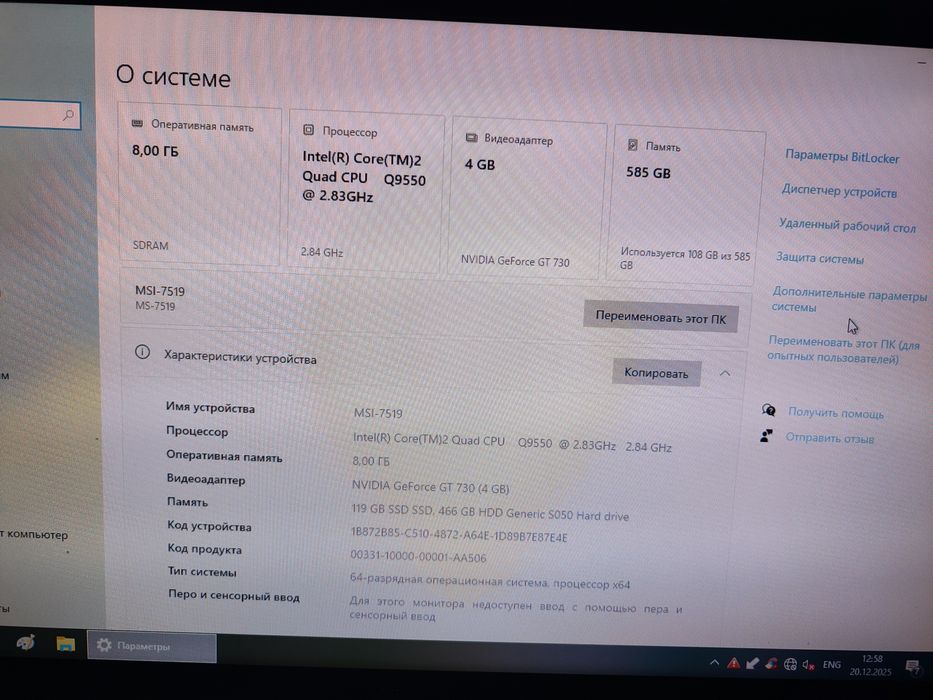Open Диспетчер устройств link
Screen dimensions: 933x700
coord(839,191)
